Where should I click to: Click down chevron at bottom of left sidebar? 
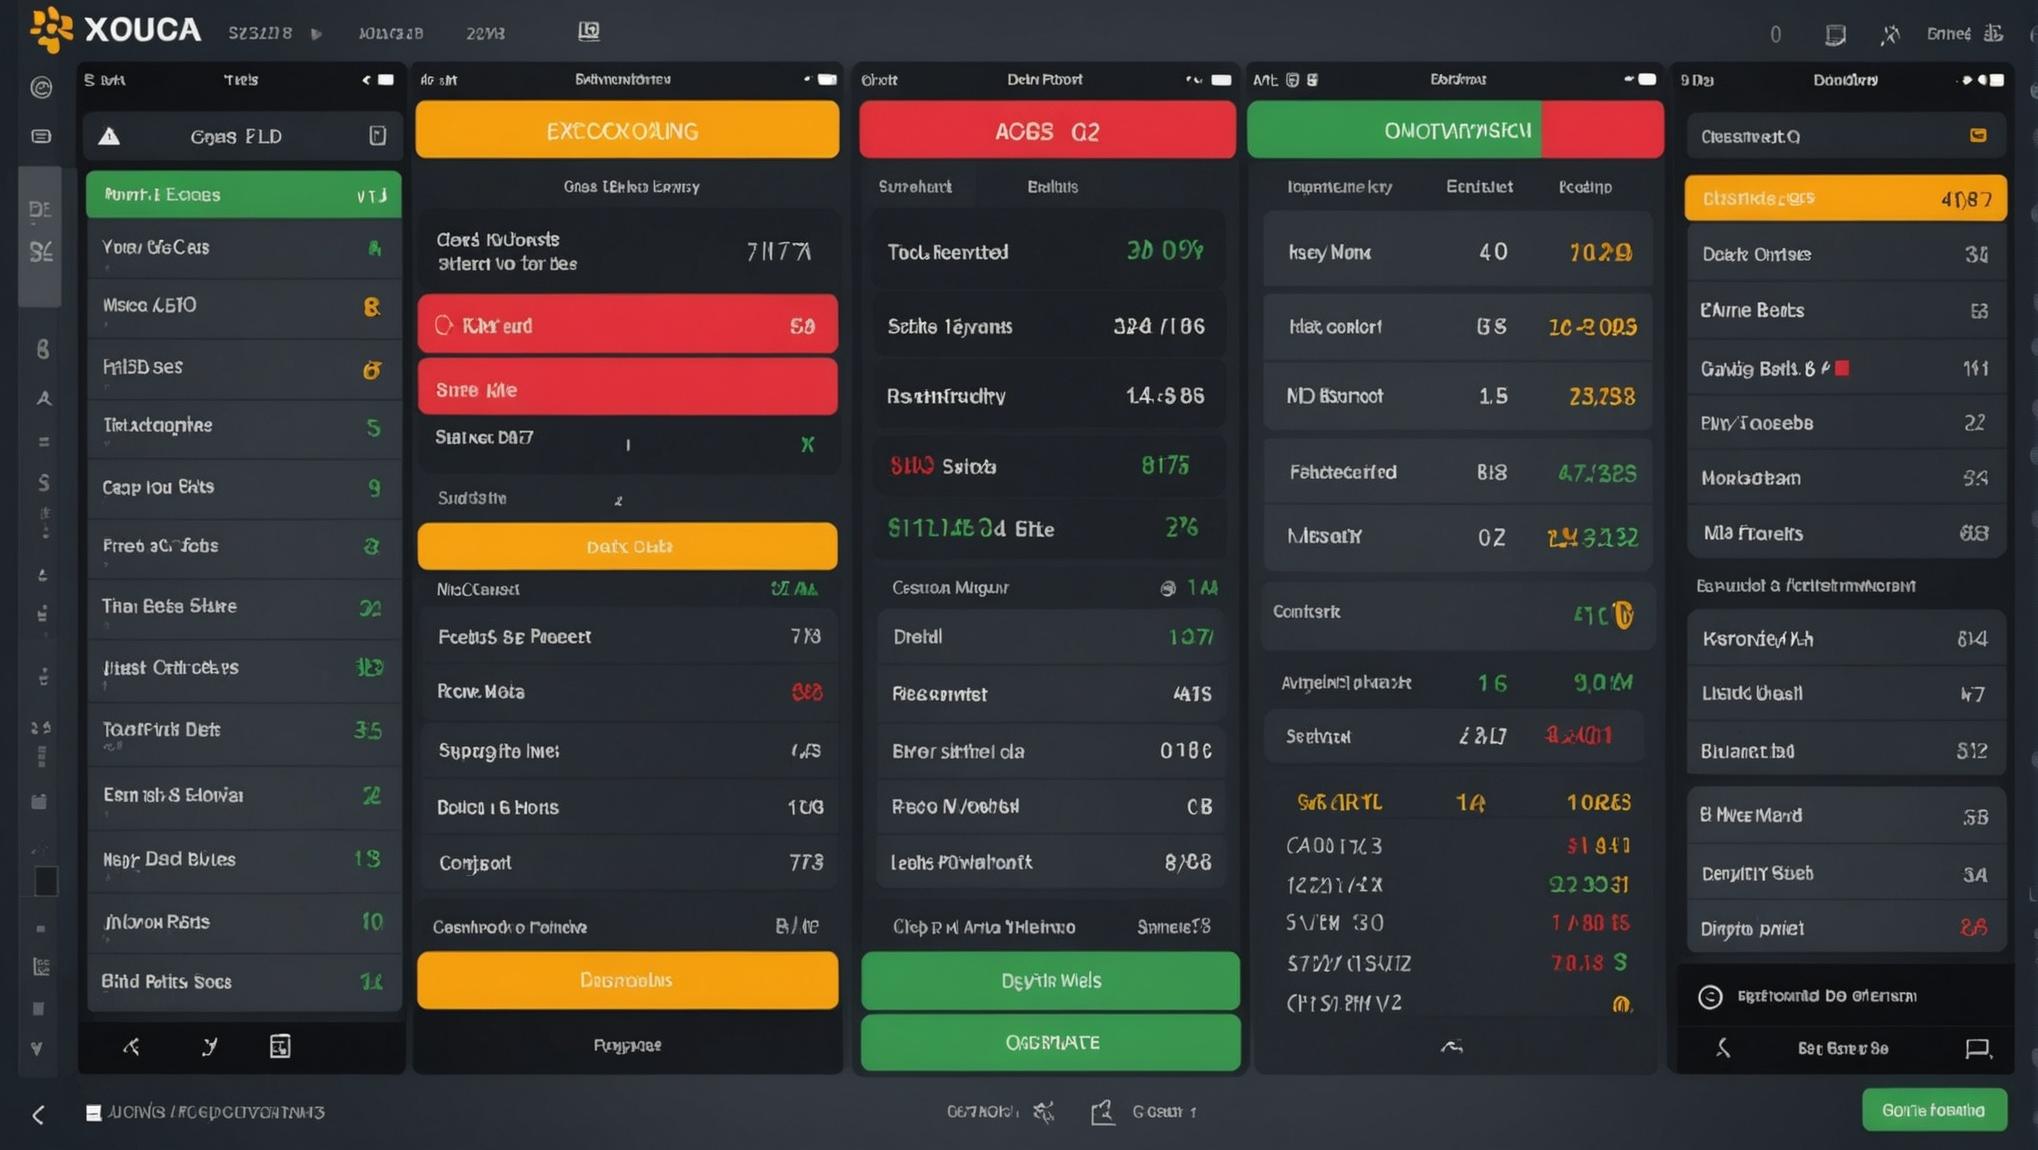click(37, 1049)
